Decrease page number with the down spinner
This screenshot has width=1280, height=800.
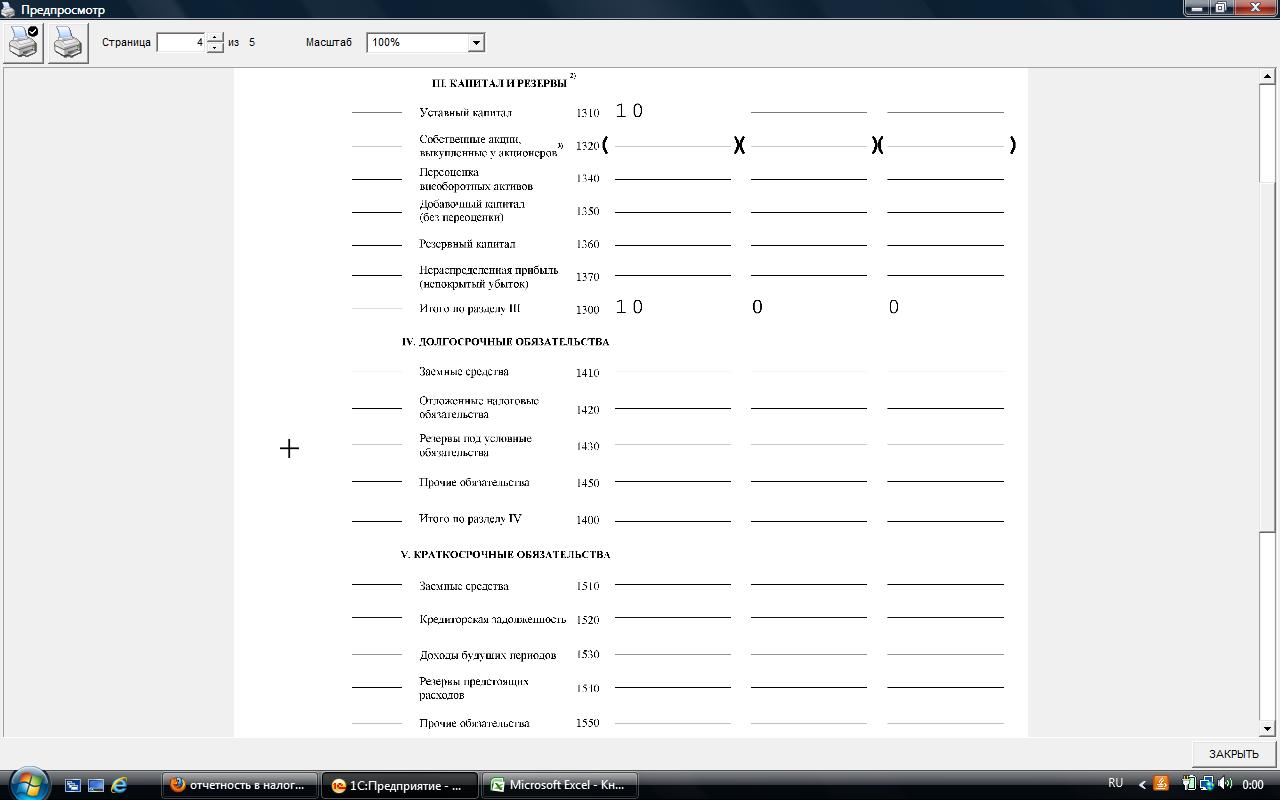coord(215,48)
